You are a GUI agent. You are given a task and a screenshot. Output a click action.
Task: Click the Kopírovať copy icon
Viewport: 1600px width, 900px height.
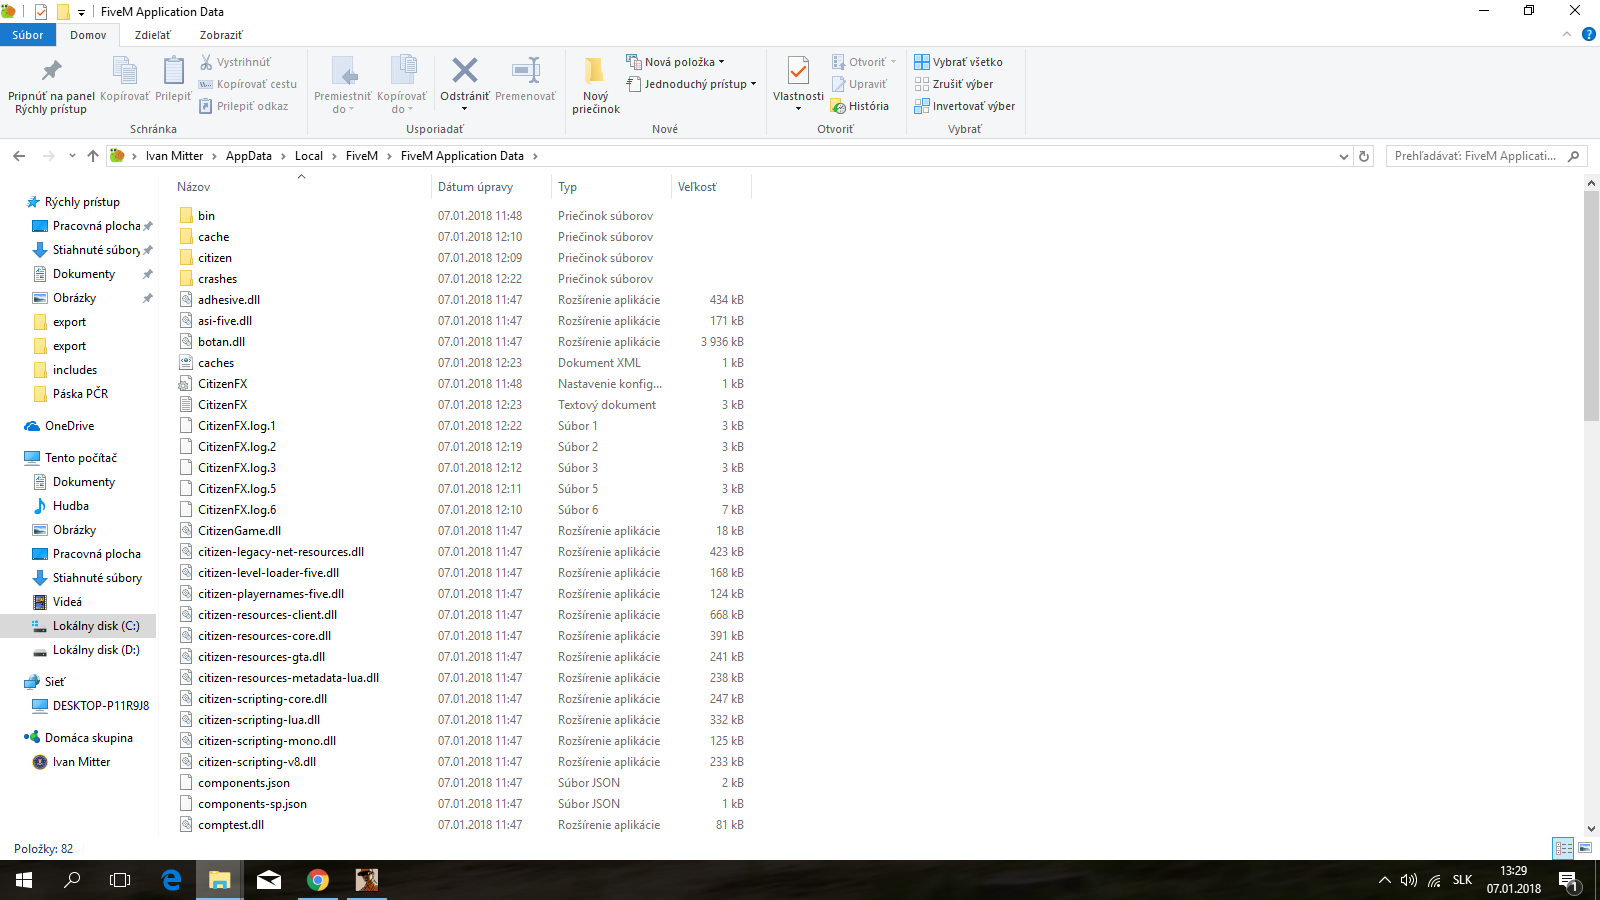coord(124,70)
